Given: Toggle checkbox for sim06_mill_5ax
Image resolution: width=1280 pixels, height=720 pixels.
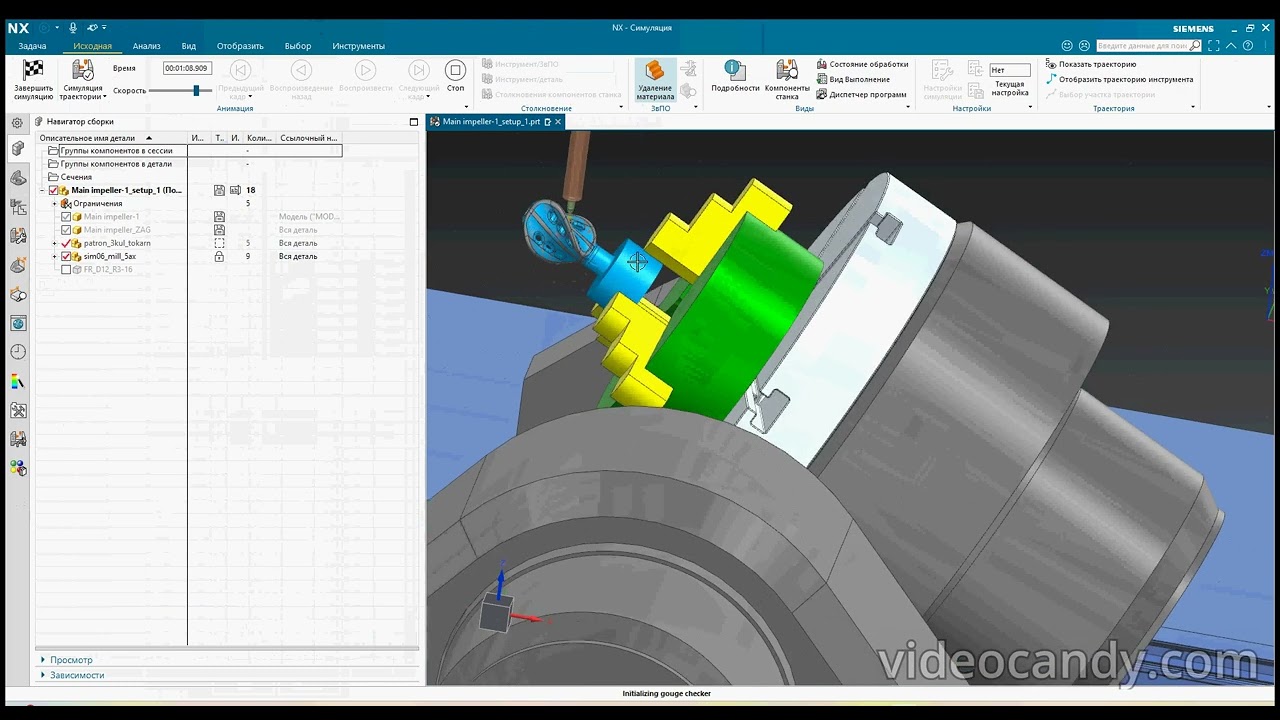Looking at the screenshot, I should point(66,256).
